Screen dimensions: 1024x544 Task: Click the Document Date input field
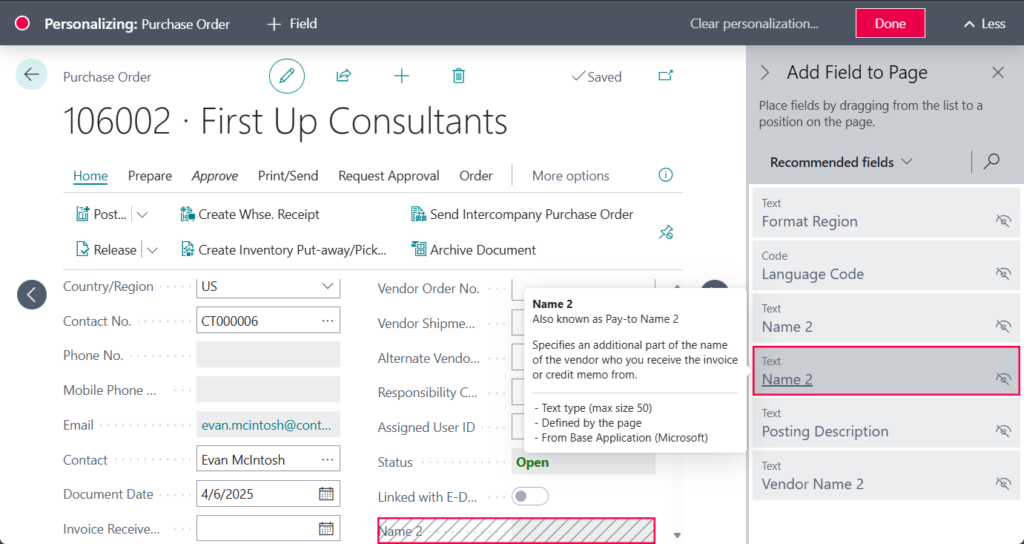258,494
